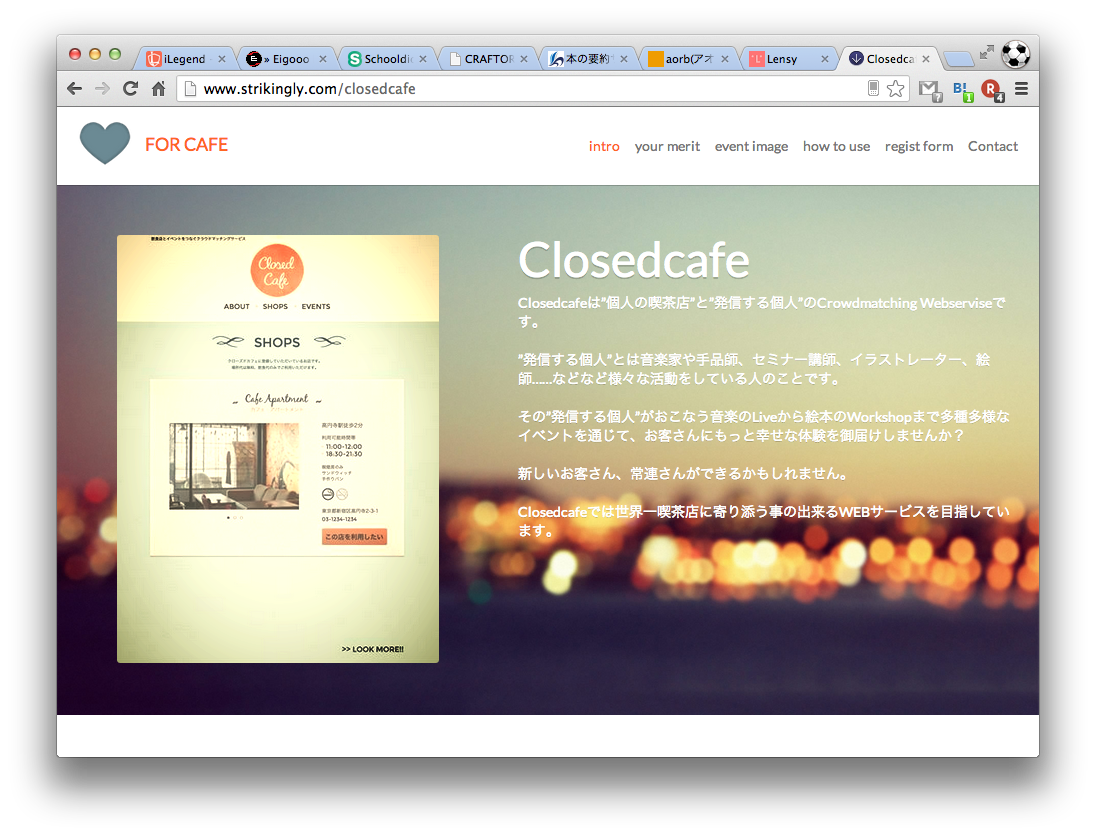This screenshot has width=1096, height=836.
Task: Click the Hatena B! bookmark extension
Action: [962, 89]
